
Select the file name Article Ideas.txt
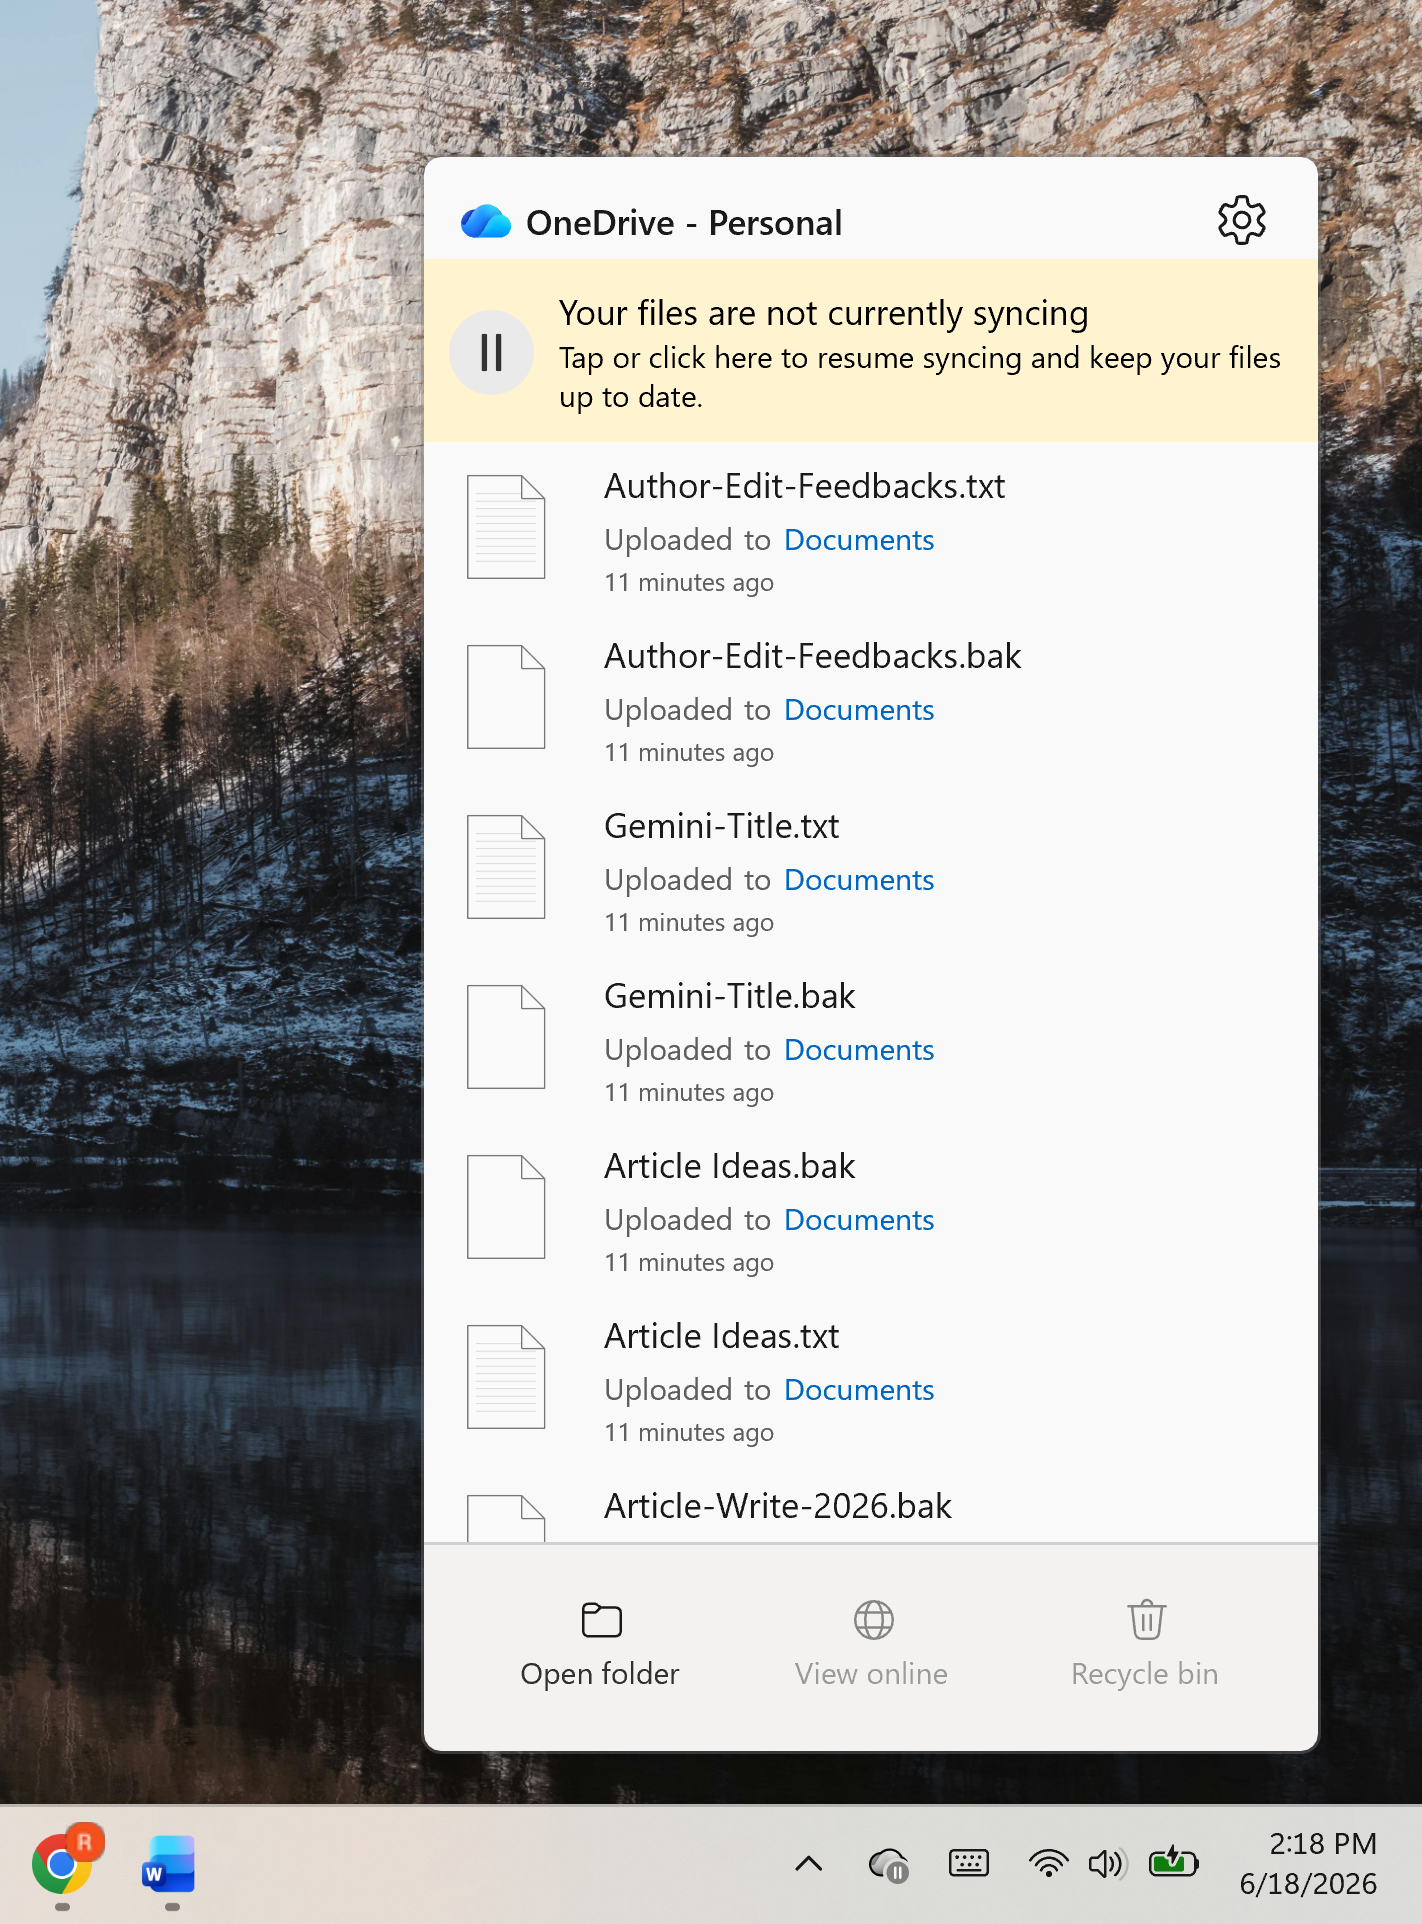(x=722, y=1336)
